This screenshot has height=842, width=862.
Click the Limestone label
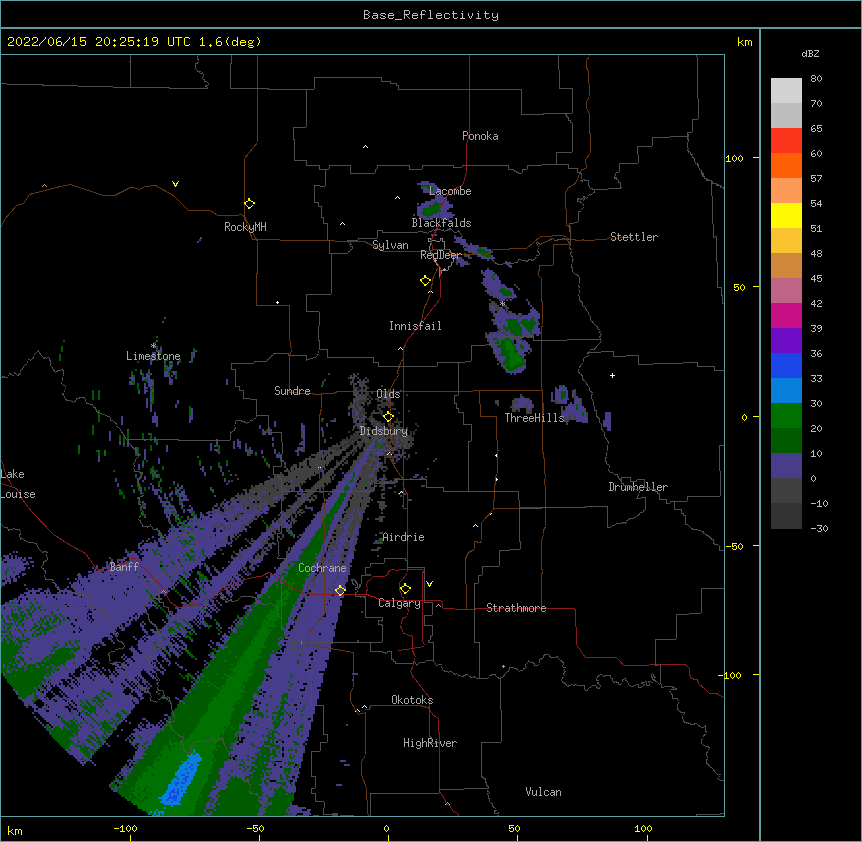153,356
